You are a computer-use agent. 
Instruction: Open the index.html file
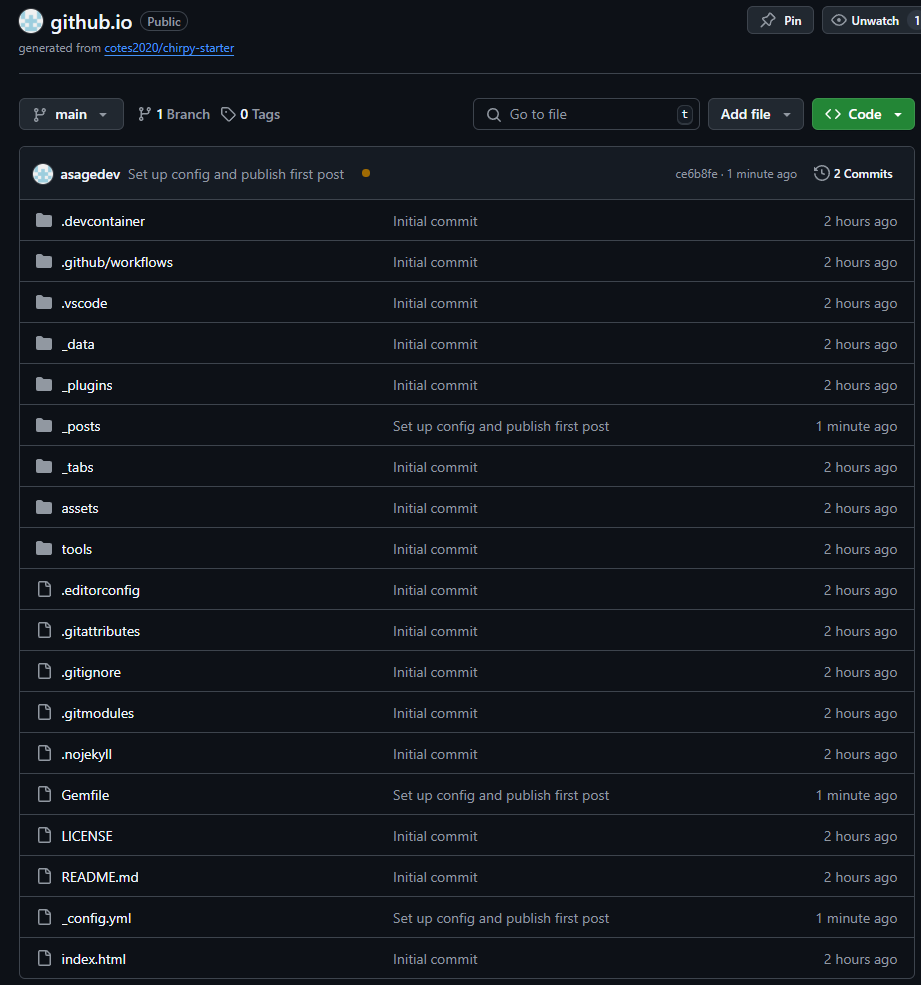pyautogui.click(x=94, y=959)
